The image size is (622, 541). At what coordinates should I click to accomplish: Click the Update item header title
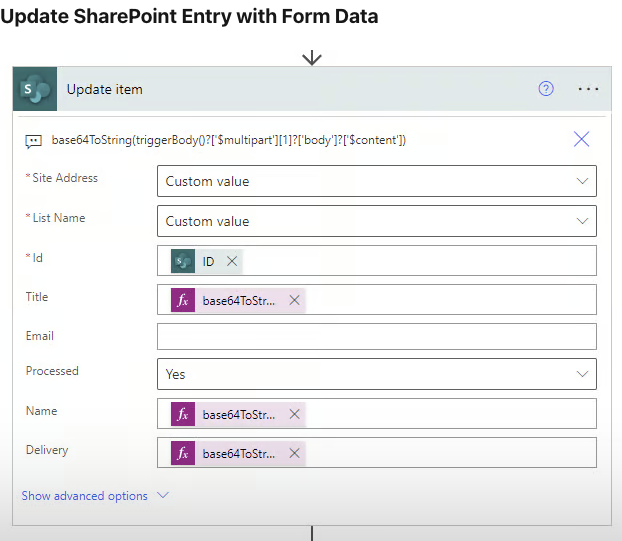[x=105, y=89]
